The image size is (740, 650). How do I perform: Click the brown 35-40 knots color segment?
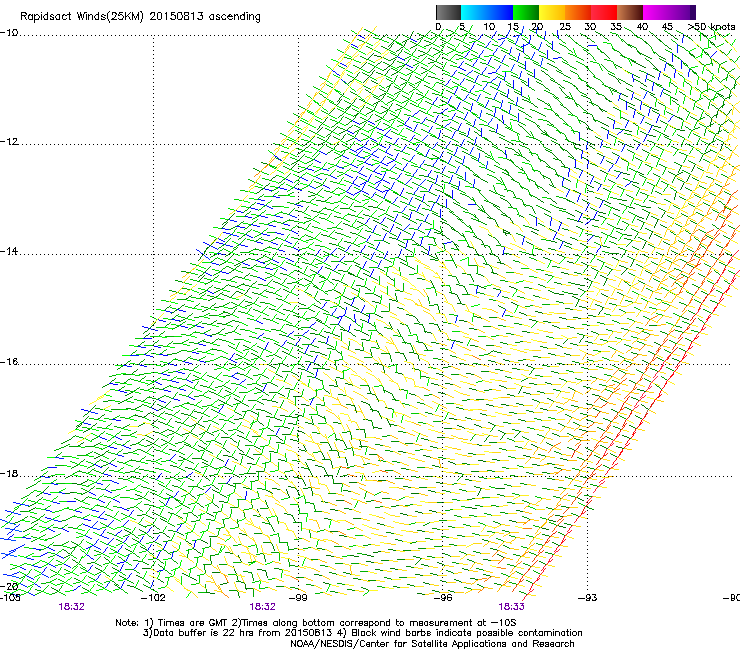630,12
